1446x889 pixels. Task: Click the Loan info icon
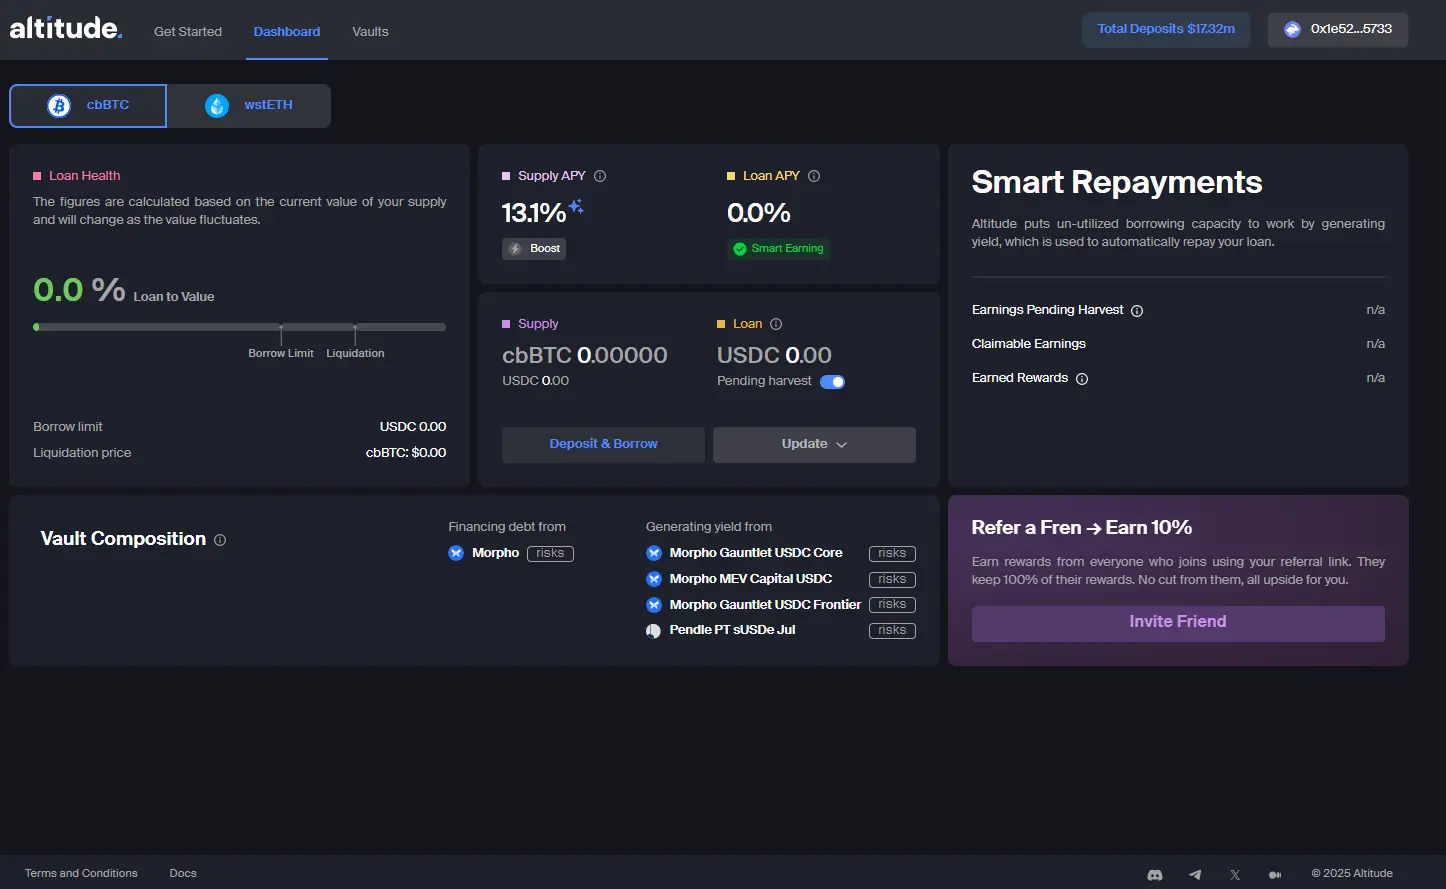point(776,324)
